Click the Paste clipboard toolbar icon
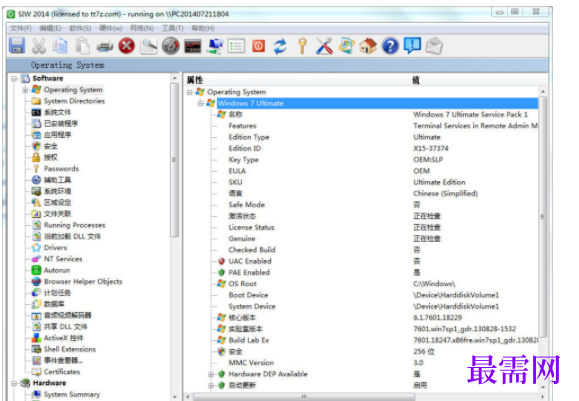Viewport: 579px width, 401px height. tap(83, 46)
